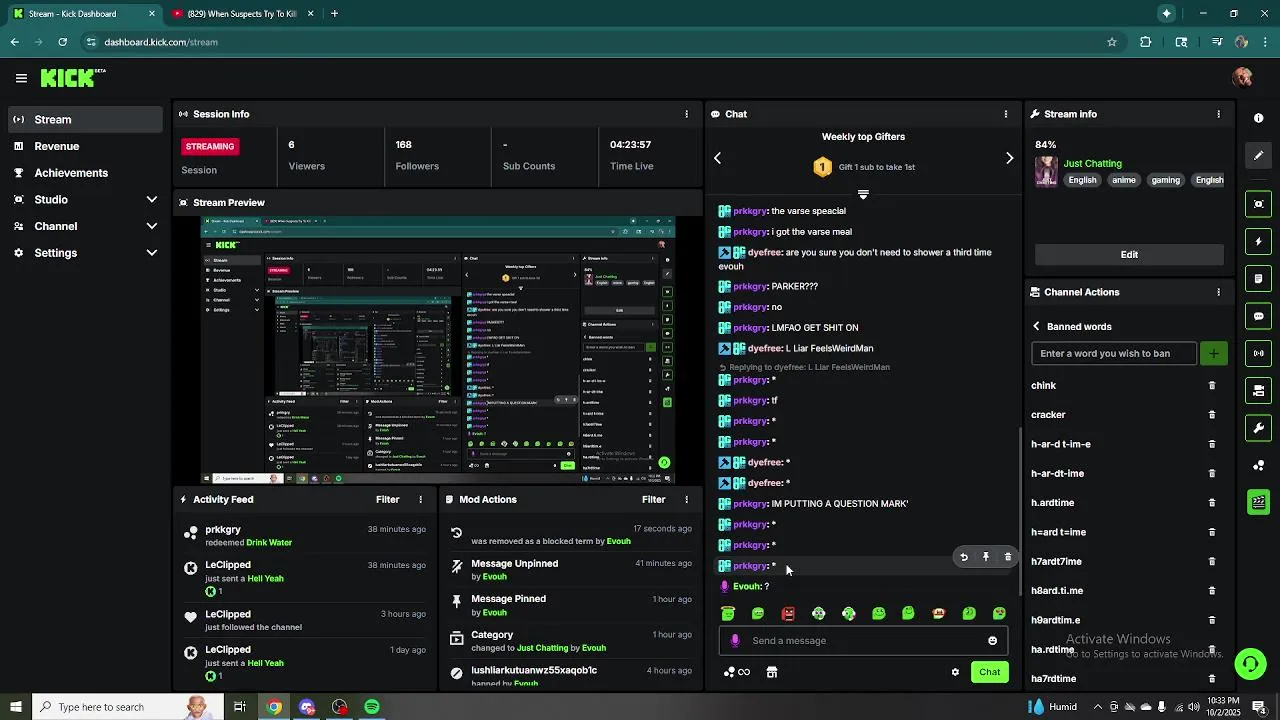Open the green clapperboard clips icon
The image size is (1280, 720).
pyautogui.click(x=1258, y=502)
